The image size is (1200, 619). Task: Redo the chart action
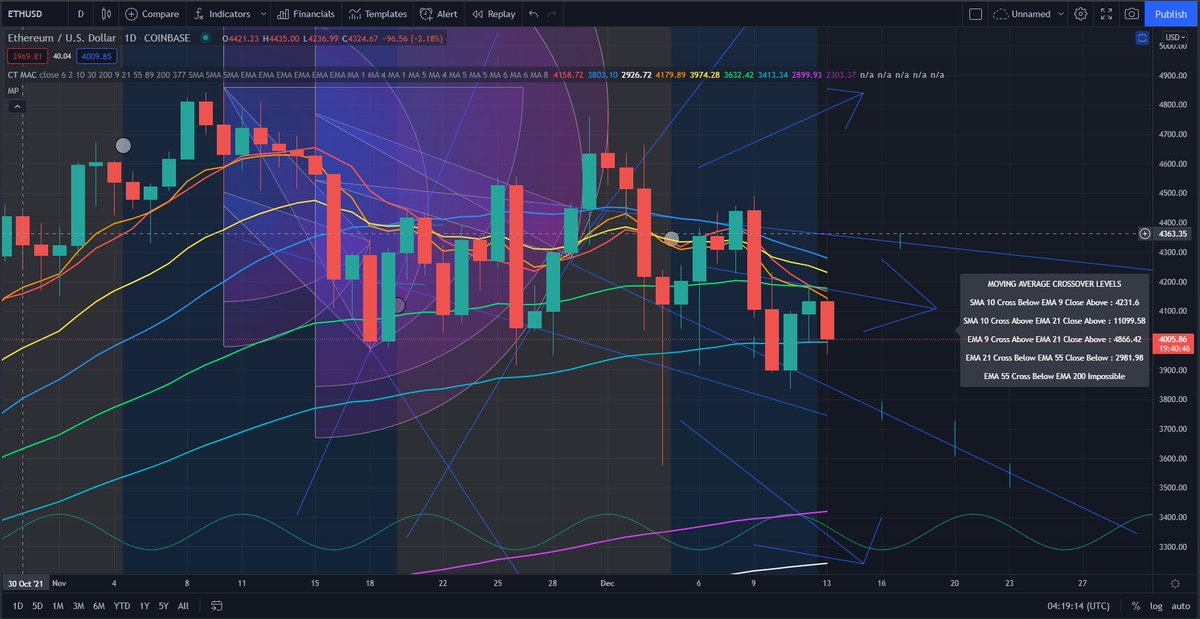(552, 14)
